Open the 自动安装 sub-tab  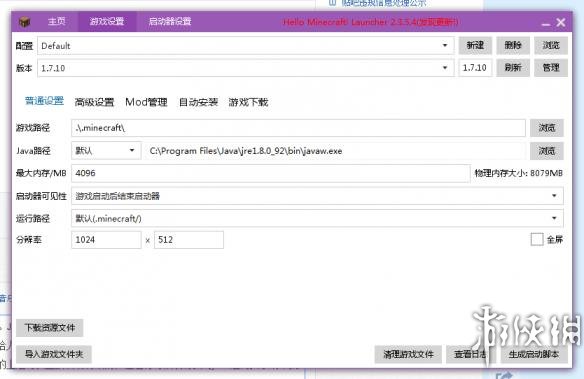pos(198,102)
